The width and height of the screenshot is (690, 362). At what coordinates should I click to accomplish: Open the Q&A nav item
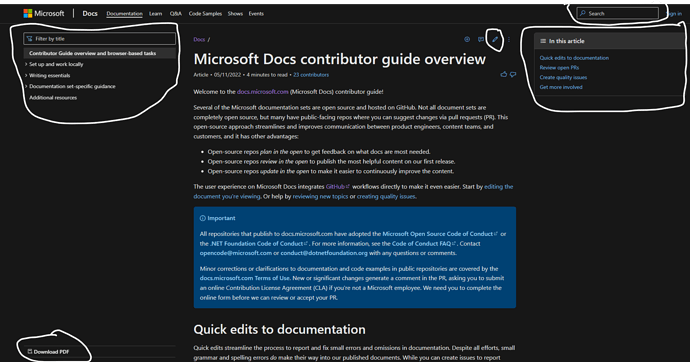[x=176, y=14]
